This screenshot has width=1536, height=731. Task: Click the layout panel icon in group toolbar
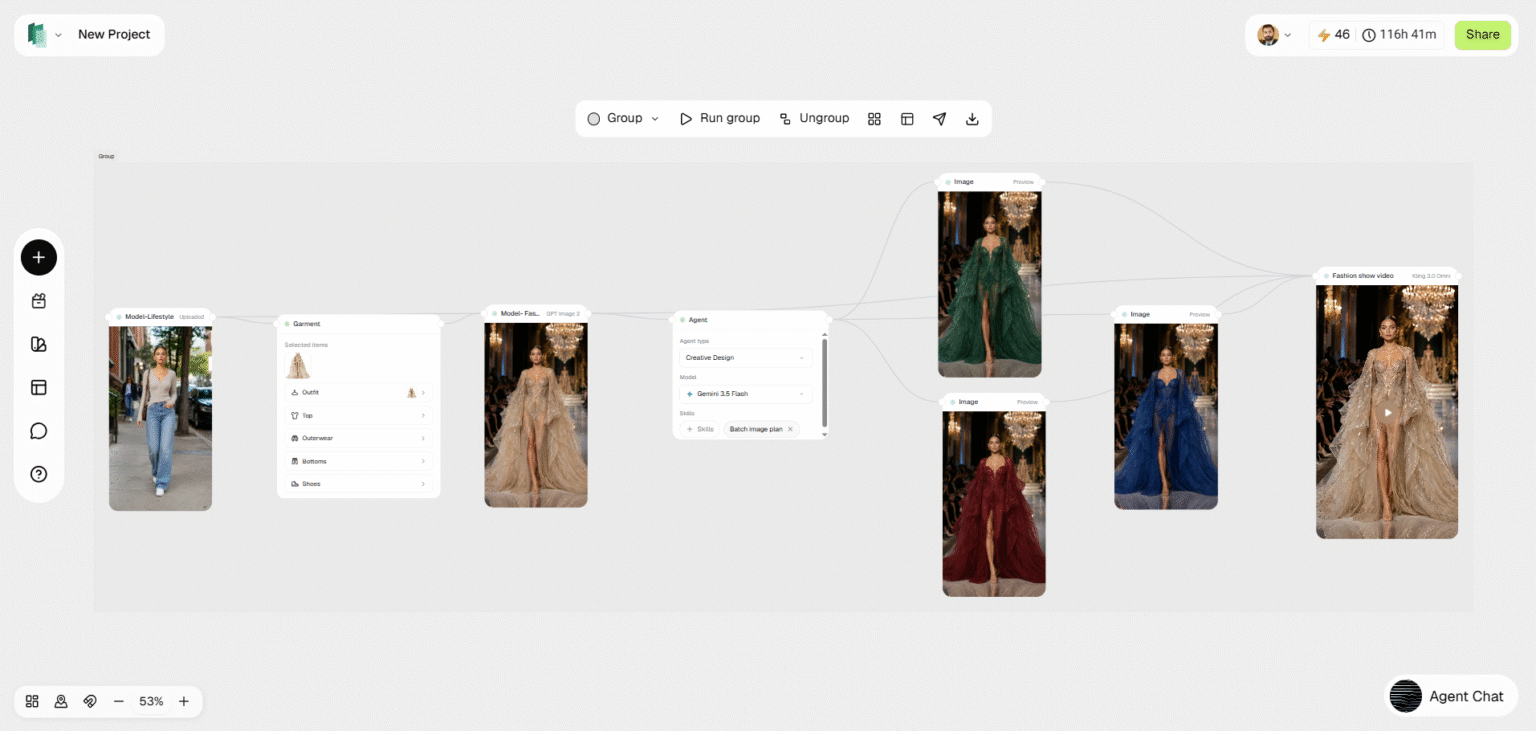tap(907, 119)
